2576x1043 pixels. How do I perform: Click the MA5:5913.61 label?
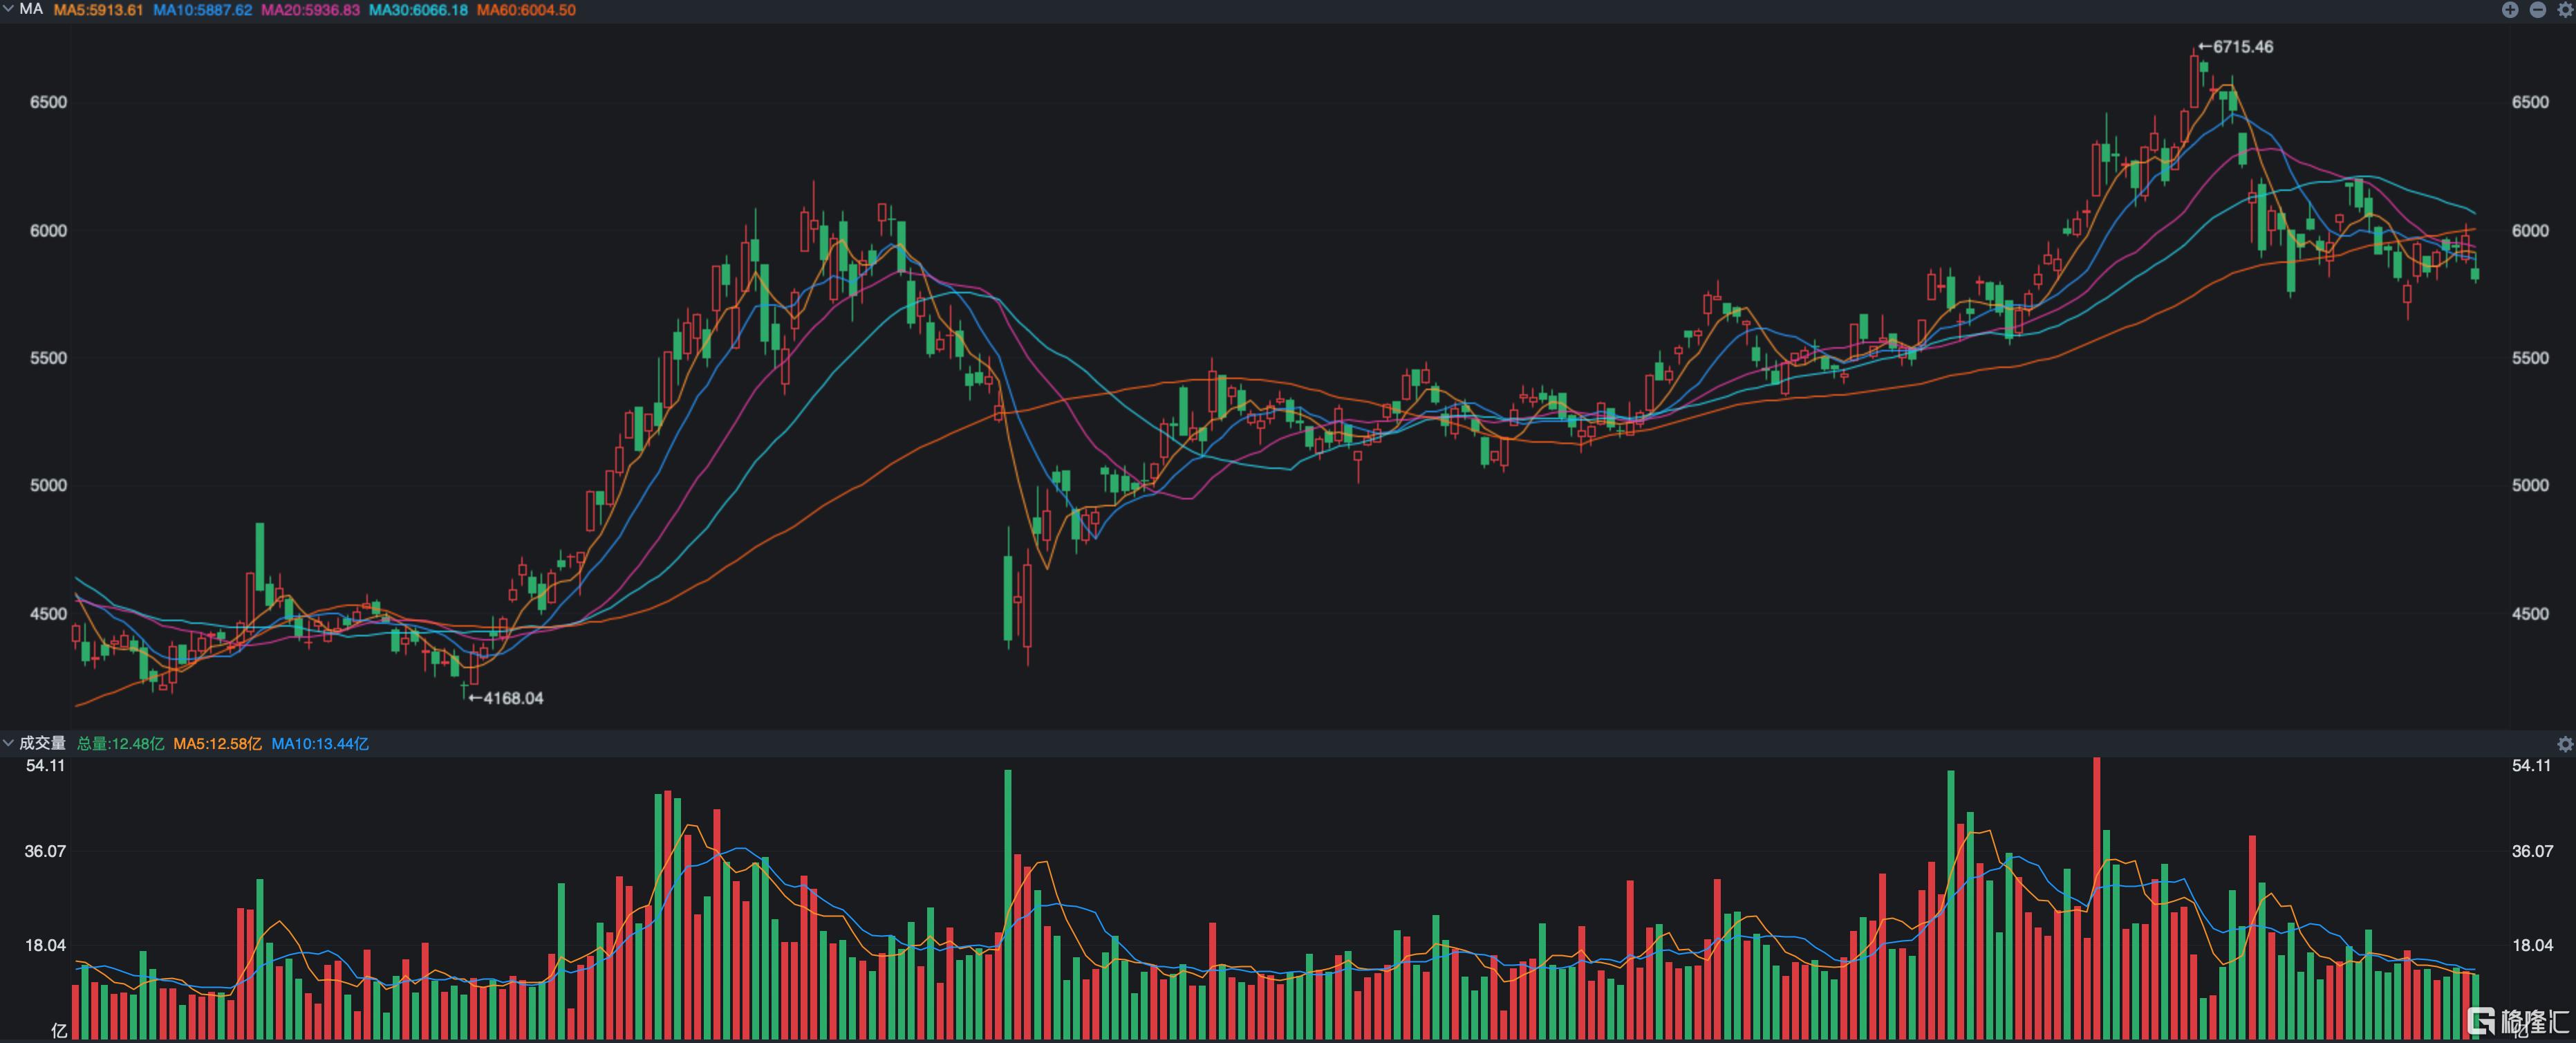[x=98, y=10]
